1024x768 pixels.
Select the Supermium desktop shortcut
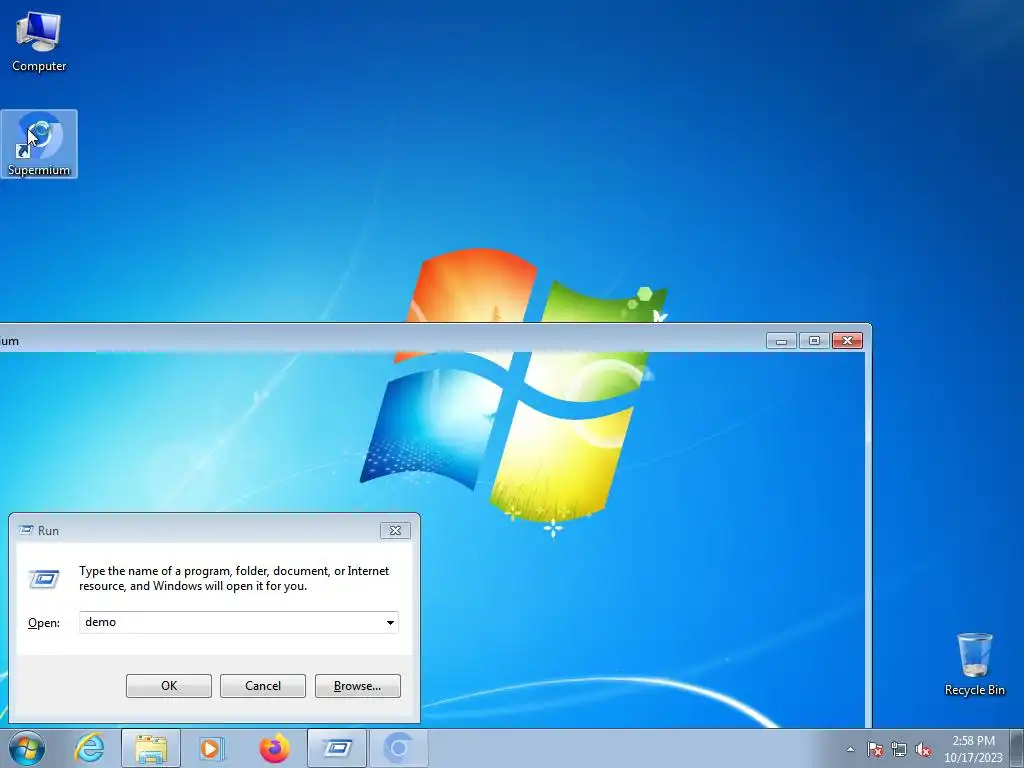pos(39,144)
